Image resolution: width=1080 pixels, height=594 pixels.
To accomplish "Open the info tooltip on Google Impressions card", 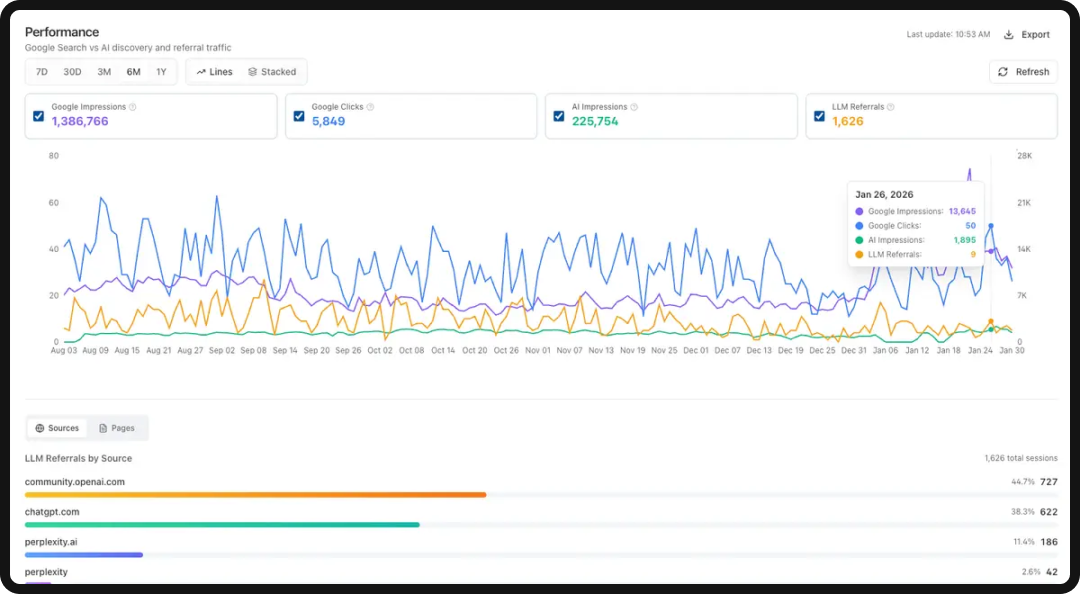I will [133, 106].
